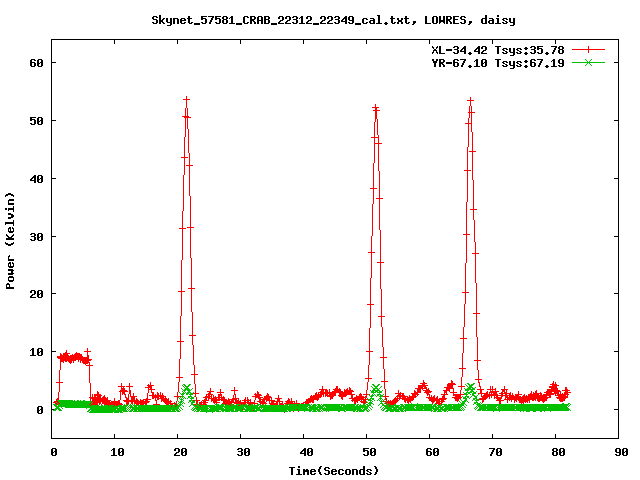Click the x-axis tick label 10

(117, 452)
